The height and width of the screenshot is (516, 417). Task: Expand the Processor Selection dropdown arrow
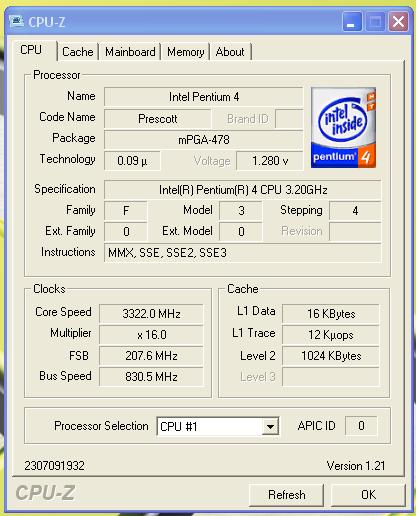(x=270, y=427)
